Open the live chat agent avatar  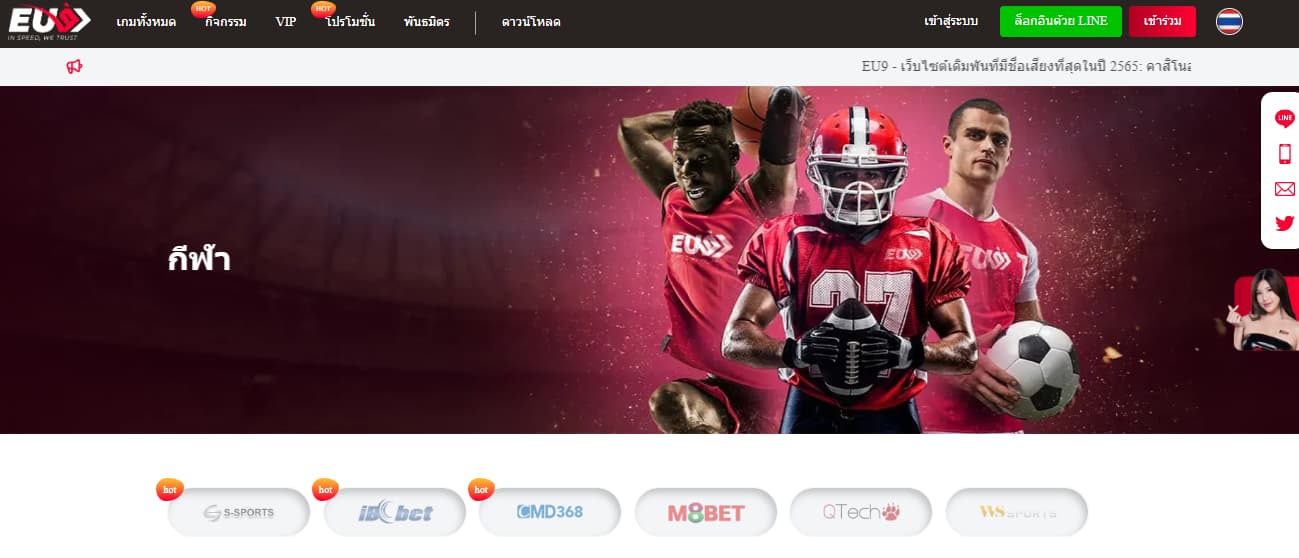(x=1266, y=310)
